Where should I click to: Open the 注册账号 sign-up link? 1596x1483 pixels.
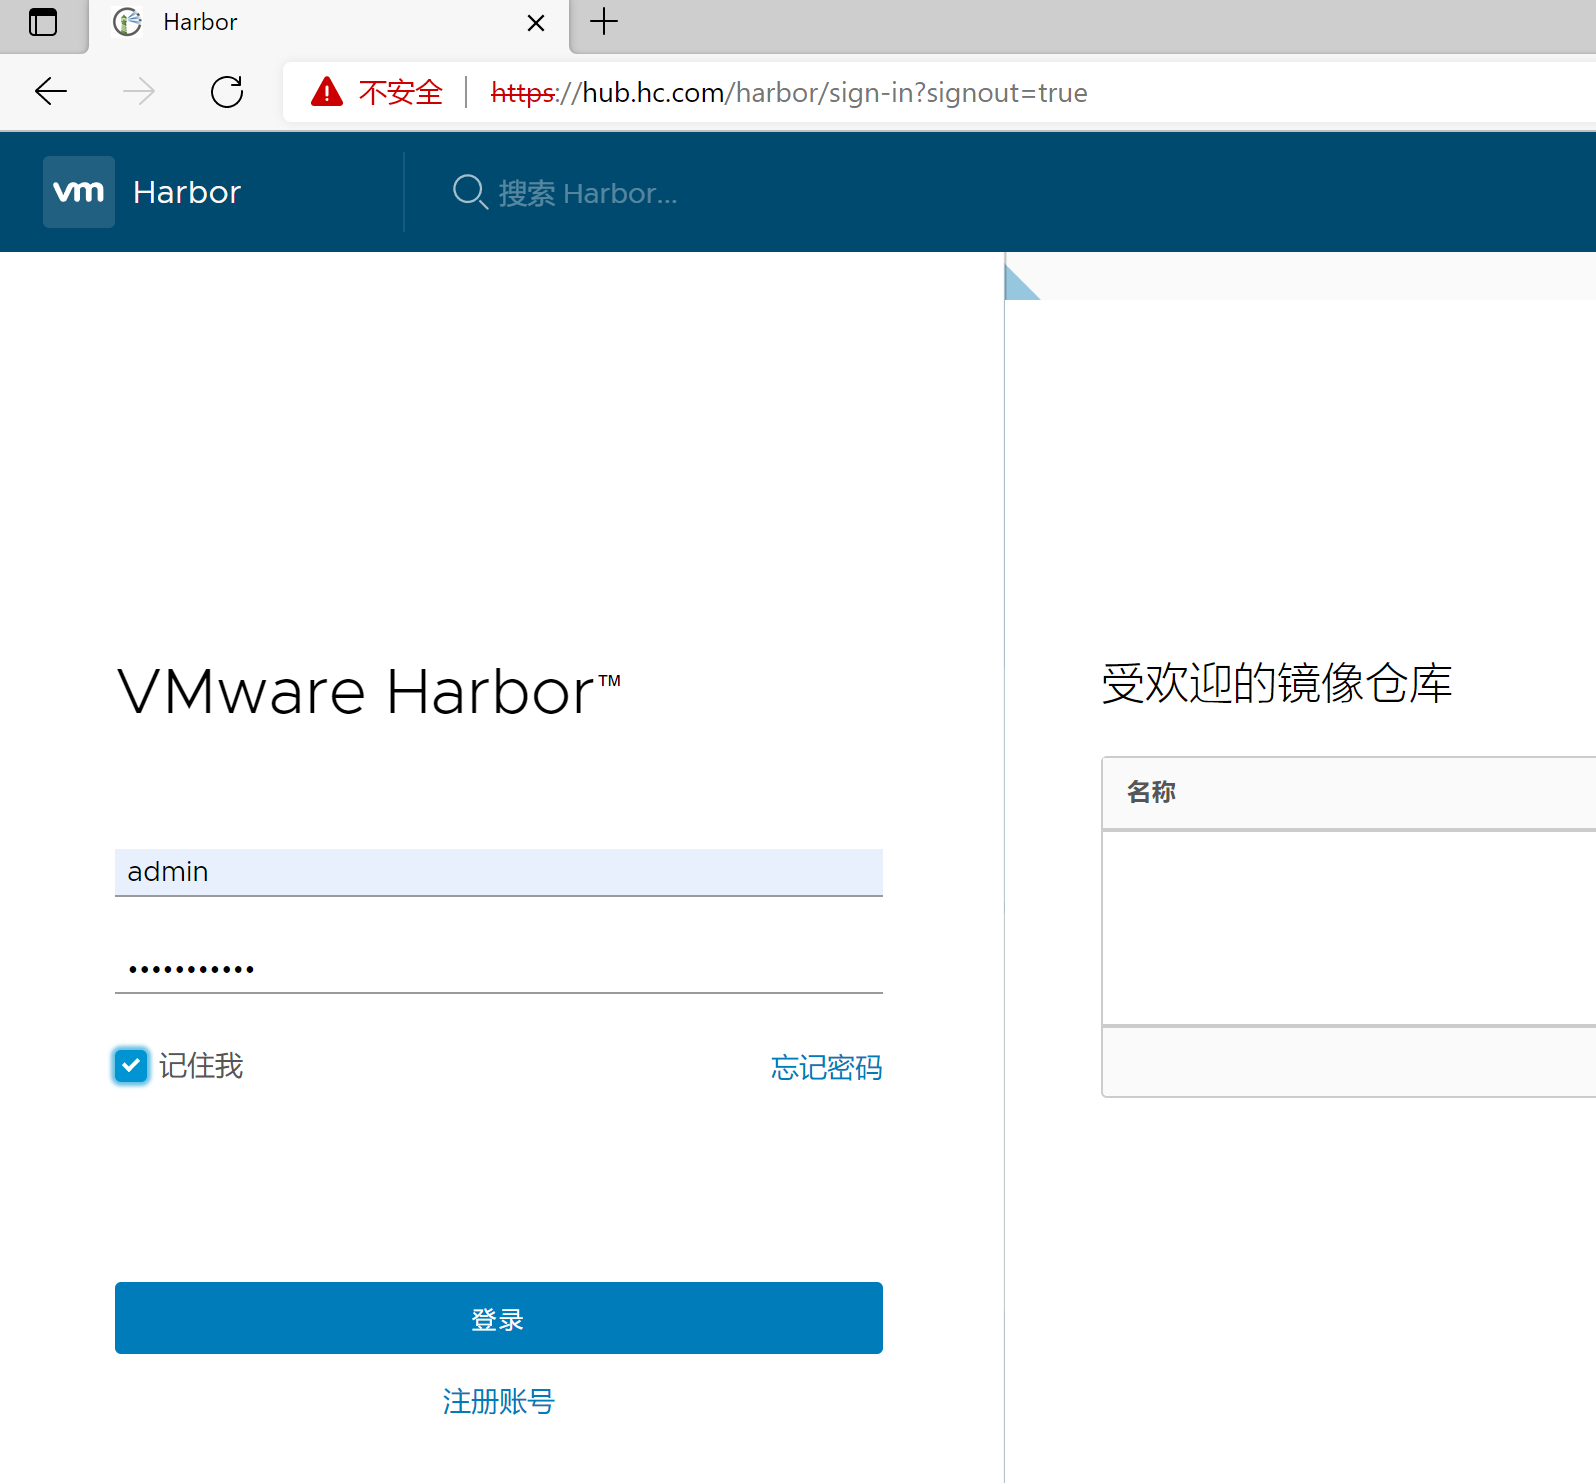point(498,1402)
